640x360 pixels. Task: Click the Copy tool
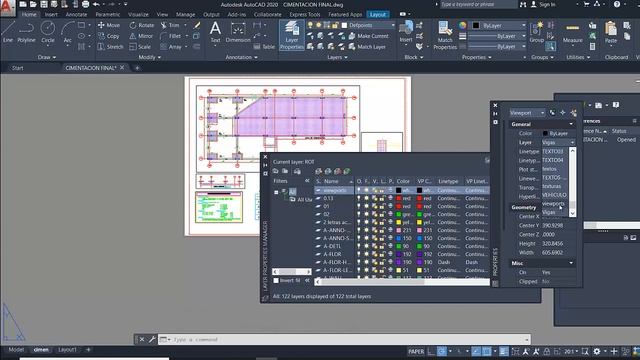tap(109, 36)
